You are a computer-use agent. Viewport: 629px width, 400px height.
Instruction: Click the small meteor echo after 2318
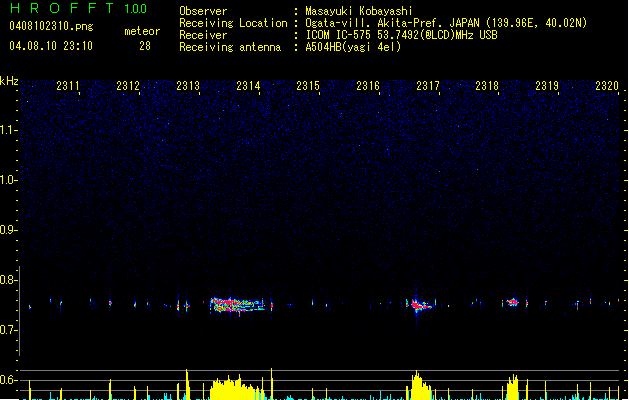(512, 302)
